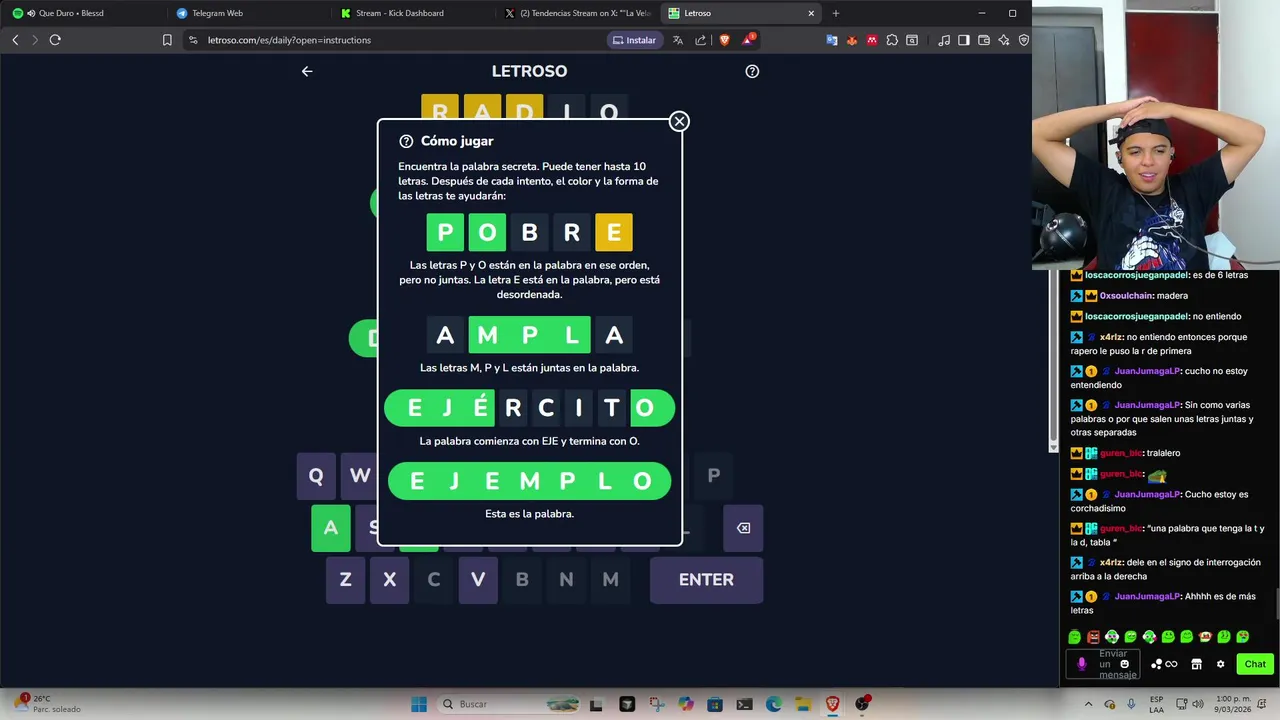Click the green EJEMPLO example word

pyautogui.click(x=529, y=481)
